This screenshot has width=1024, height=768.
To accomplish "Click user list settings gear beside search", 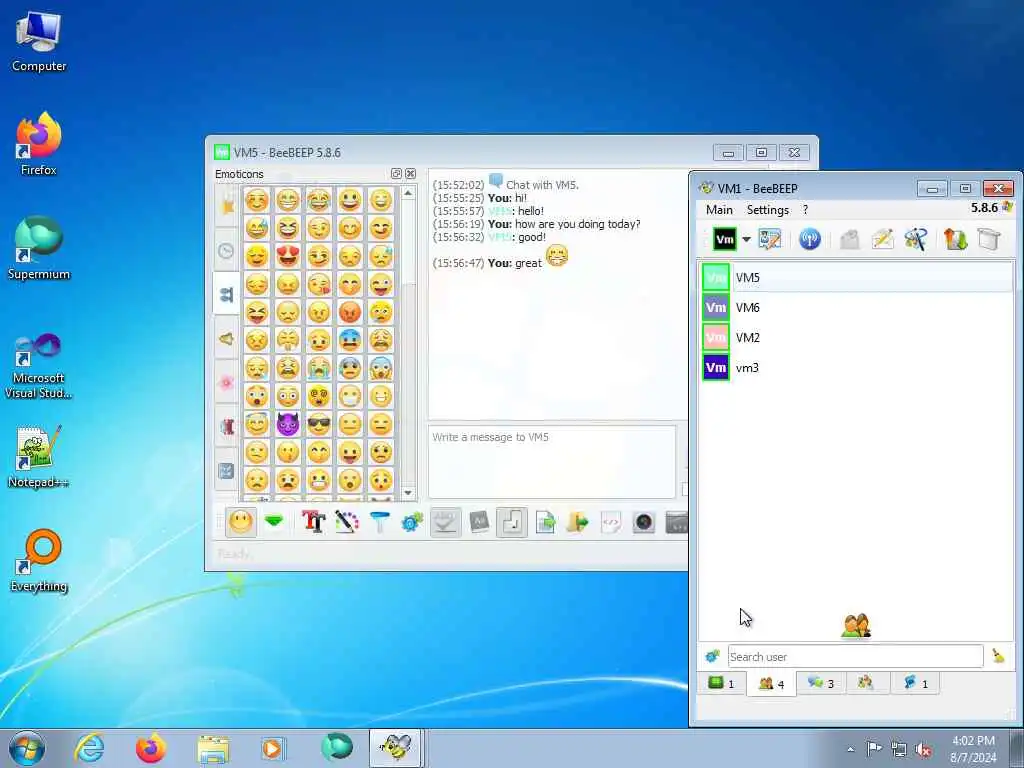I will point(712,656).
